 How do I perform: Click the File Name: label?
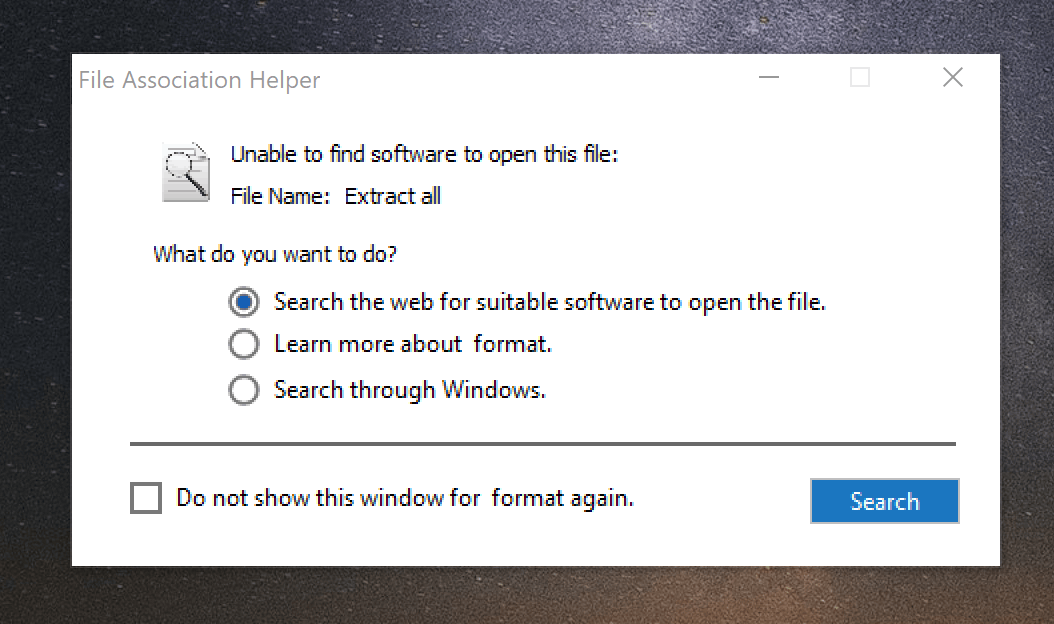pos(280,196)
